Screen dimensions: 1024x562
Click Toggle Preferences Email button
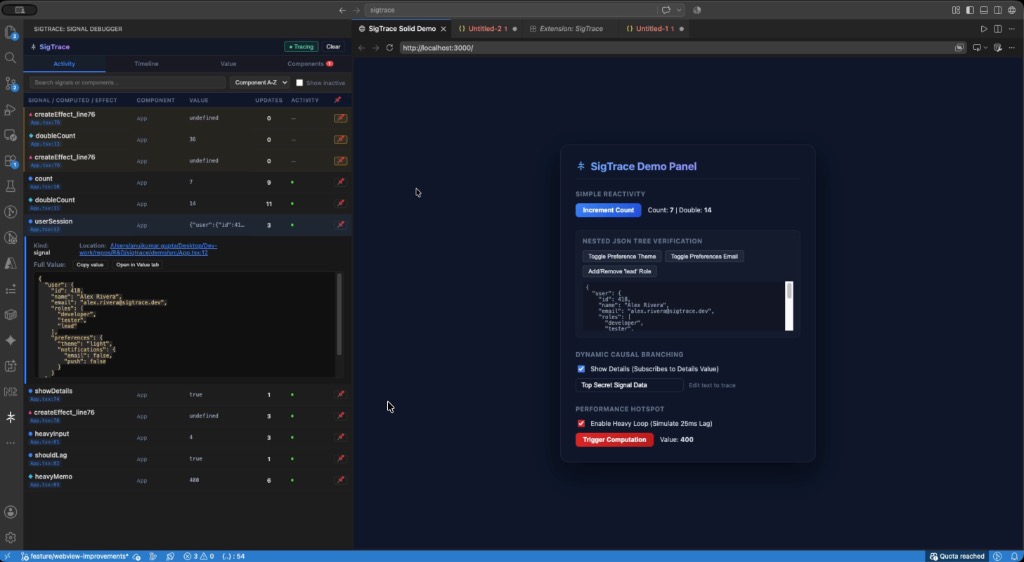click(704, 257)
